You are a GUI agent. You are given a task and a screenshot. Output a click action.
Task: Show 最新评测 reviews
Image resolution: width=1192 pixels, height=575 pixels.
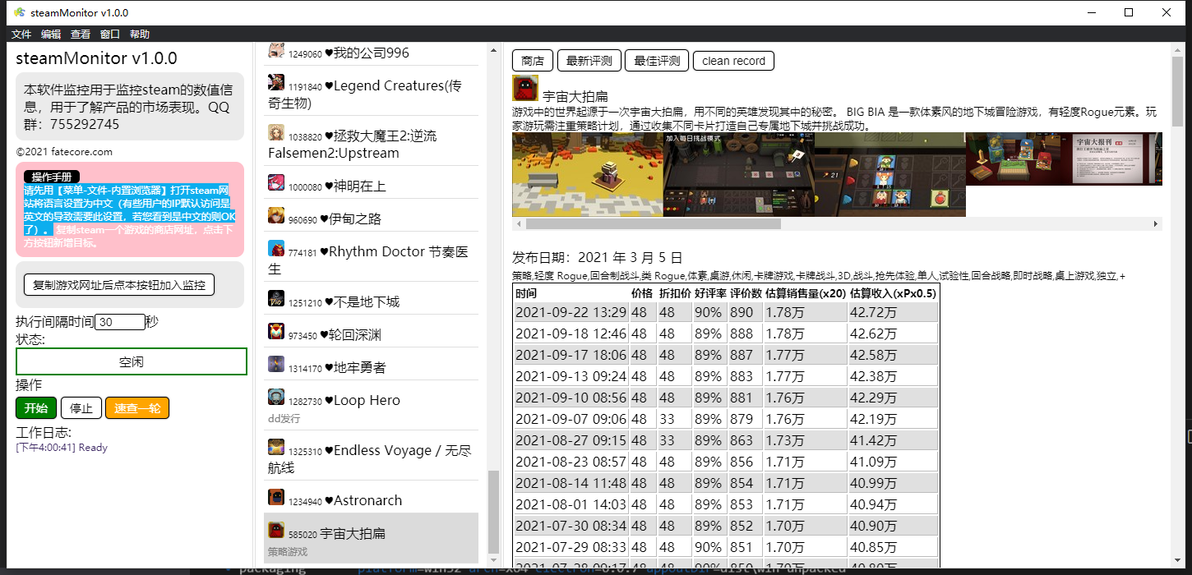589,61
